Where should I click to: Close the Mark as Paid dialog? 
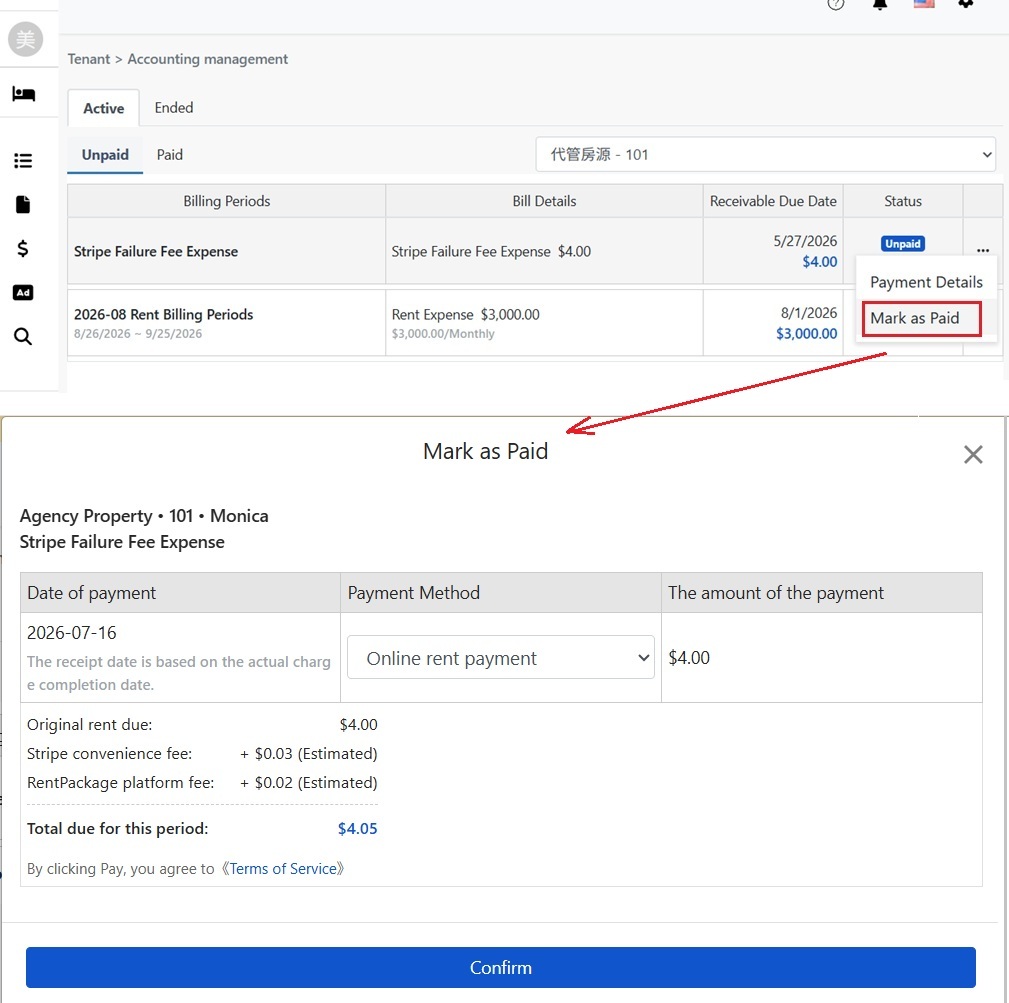(x=973, y=455)
